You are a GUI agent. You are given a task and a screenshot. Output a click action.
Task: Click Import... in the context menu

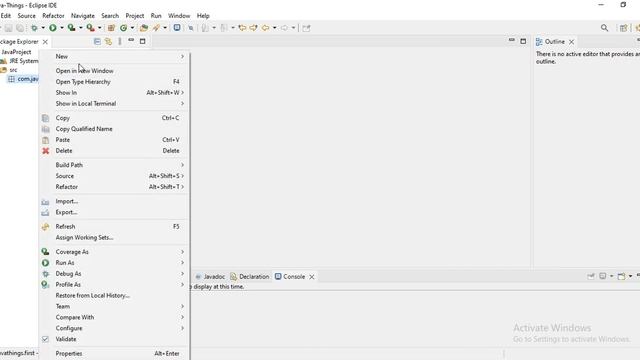click(114, 201)
